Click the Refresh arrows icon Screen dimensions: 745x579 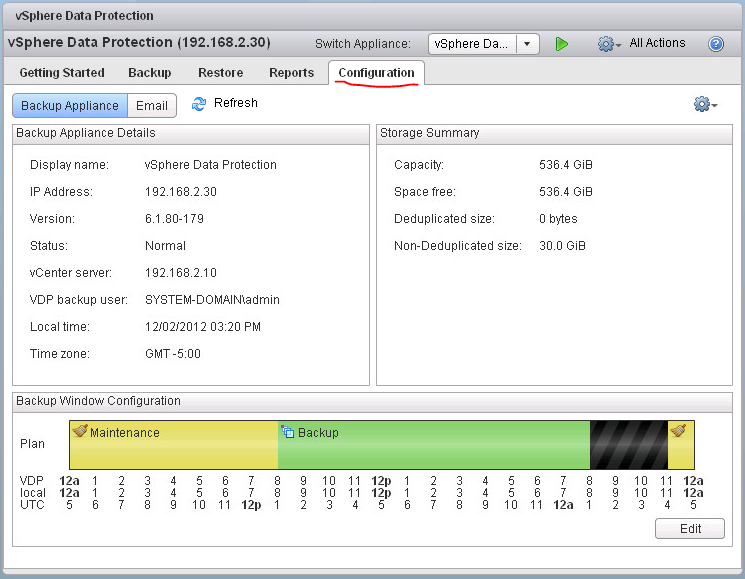(199, 104)
